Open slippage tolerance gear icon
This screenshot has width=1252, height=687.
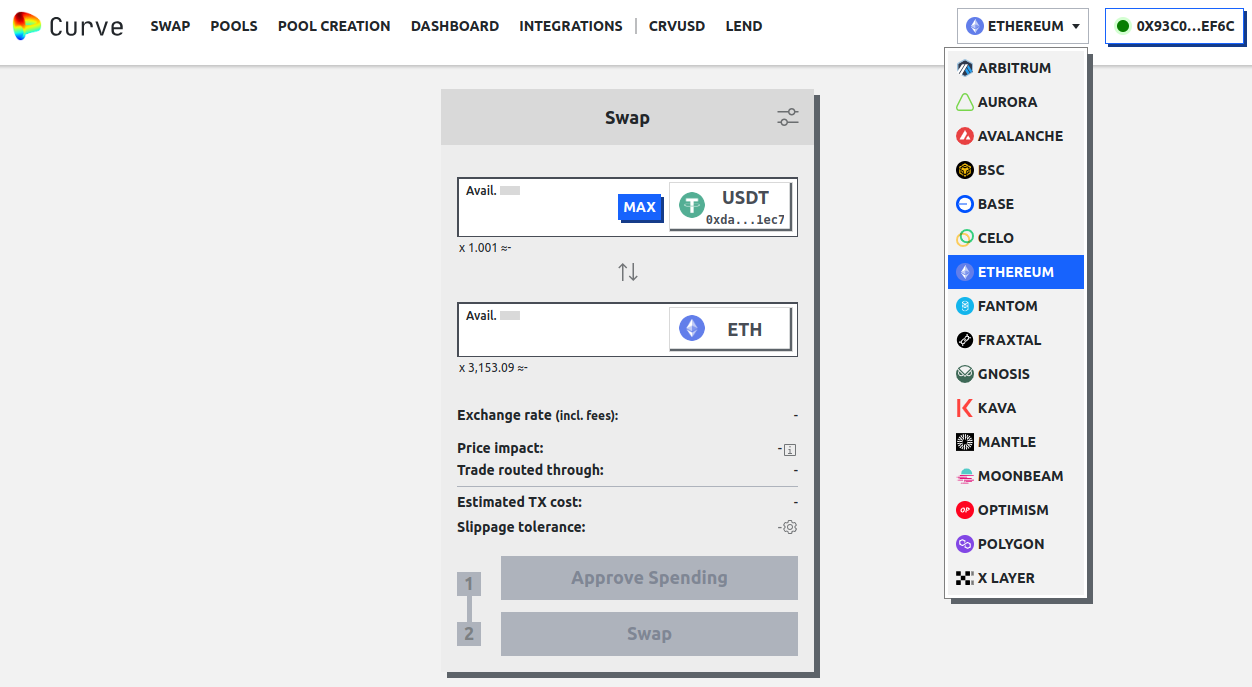(790, 527)
